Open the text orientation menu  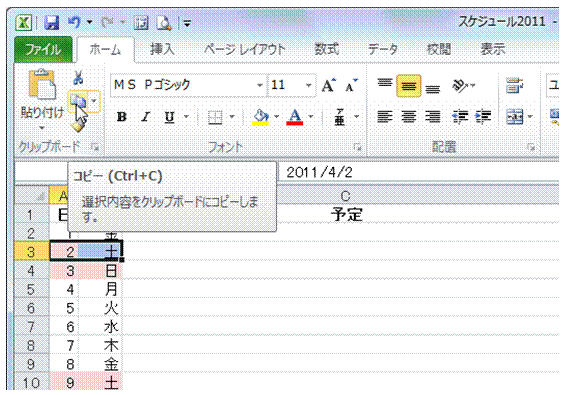click(463, 86)
